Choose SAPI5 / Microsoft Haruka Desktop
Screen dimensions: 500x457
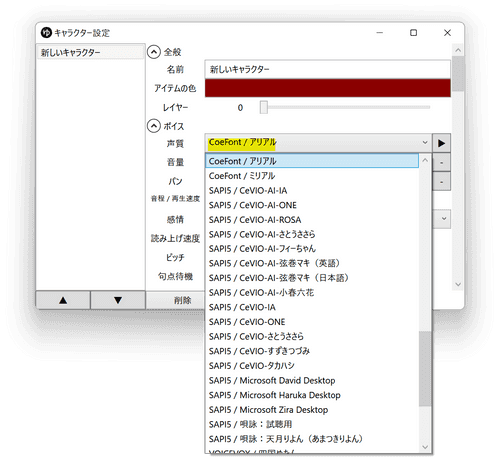point(312,395)
